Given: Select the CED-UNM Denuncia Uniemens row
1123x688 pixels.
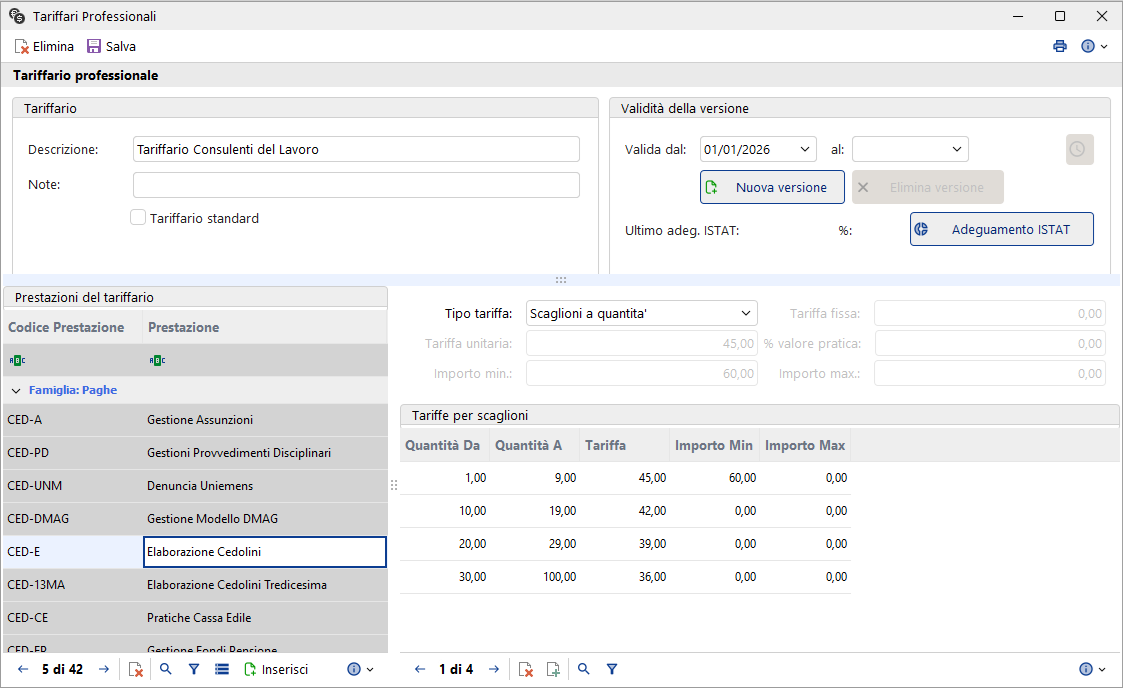Looking at the screenshot, I should coord(196,486).
